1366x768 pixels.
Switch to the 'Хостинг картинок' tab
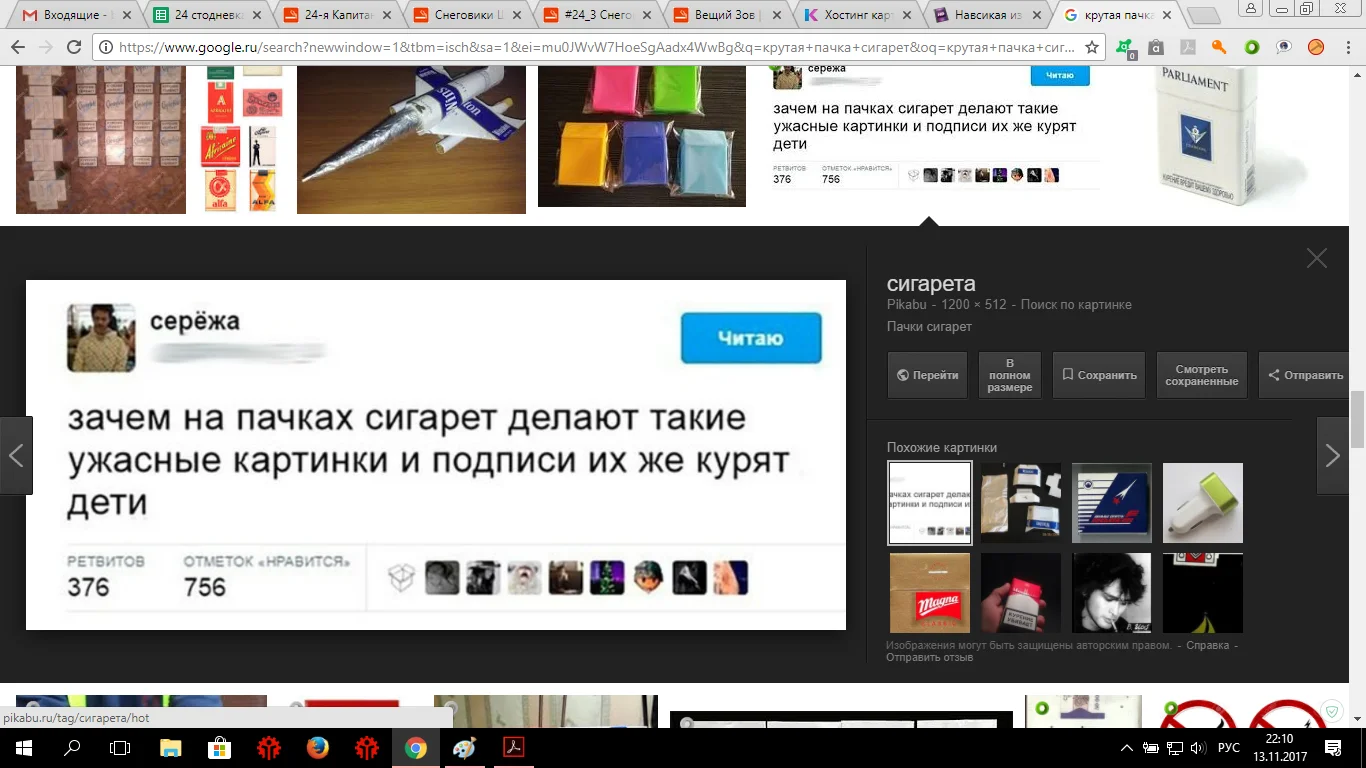click(856, 15)
